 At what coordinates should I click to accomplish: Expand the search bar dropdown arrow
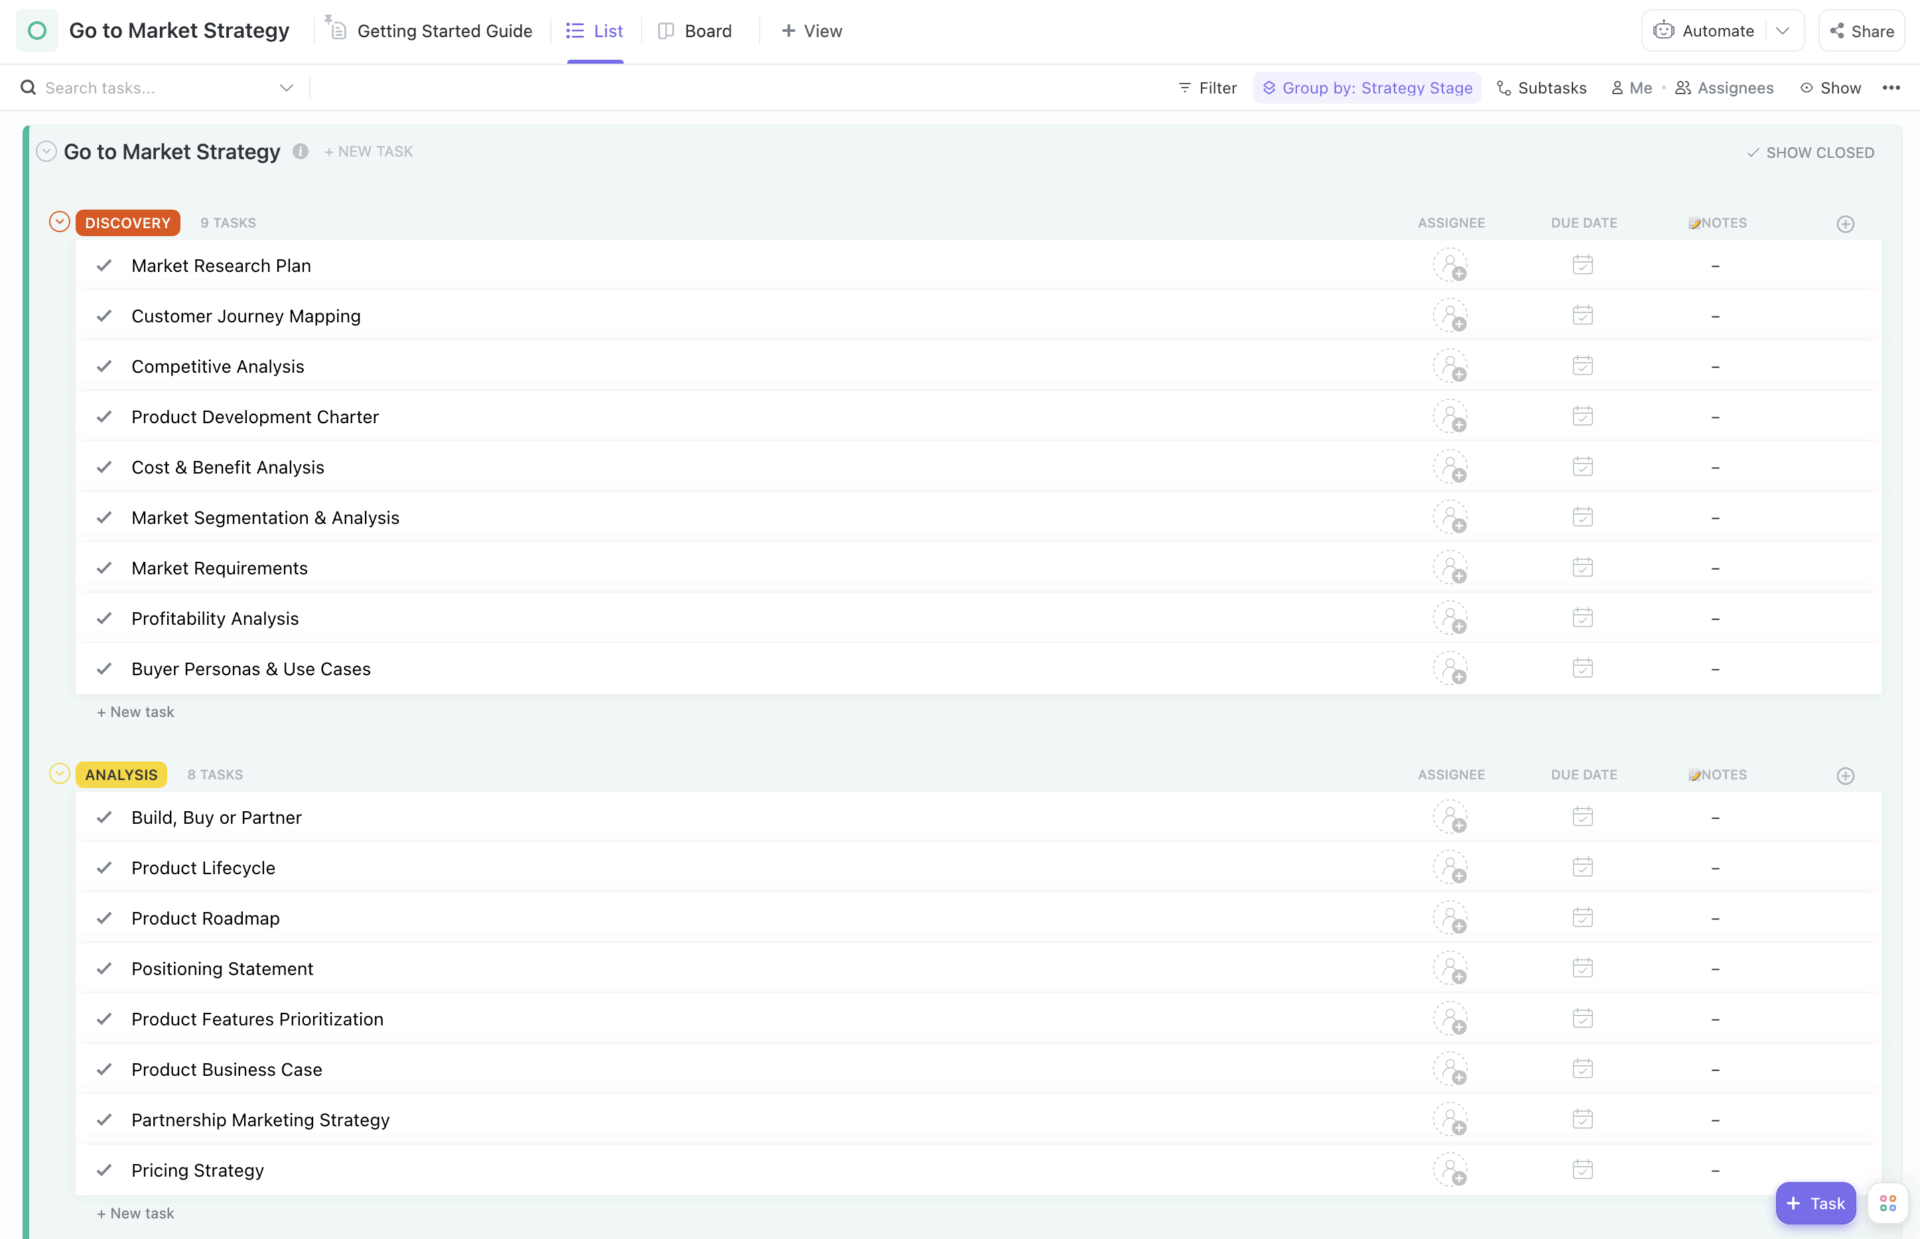[x=286, y=87]
